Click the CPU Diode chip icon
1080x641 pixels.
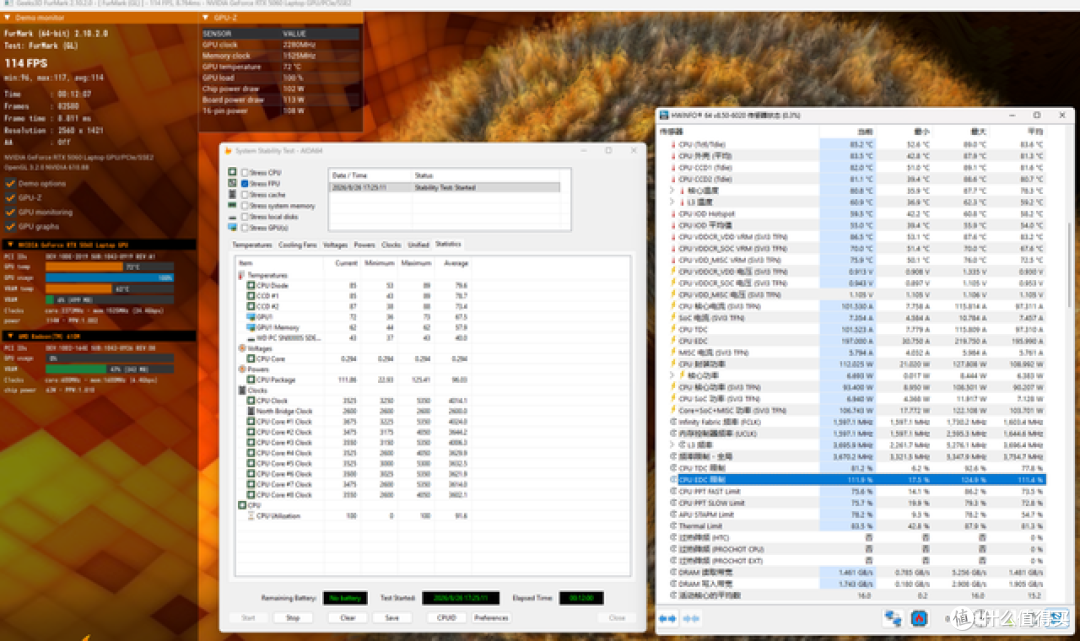(251, 285)
